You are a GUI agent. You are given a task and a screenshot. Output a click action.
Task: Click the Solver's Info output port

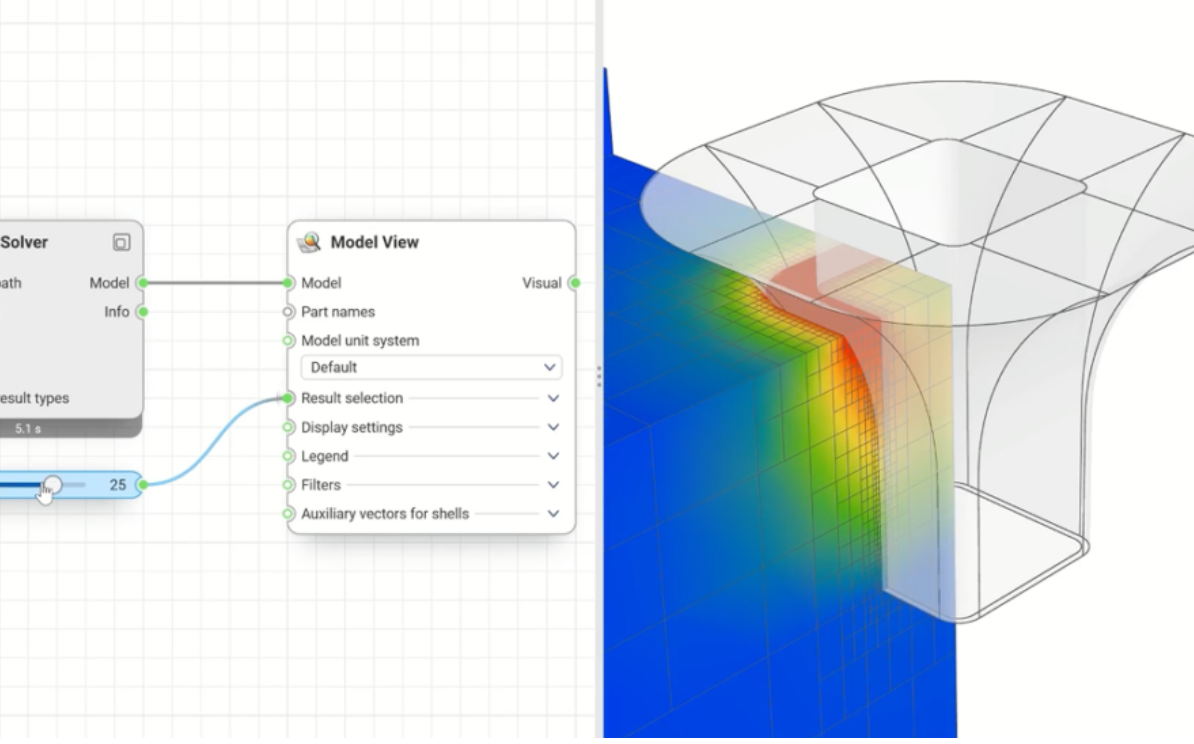click(x=143, y=312)
